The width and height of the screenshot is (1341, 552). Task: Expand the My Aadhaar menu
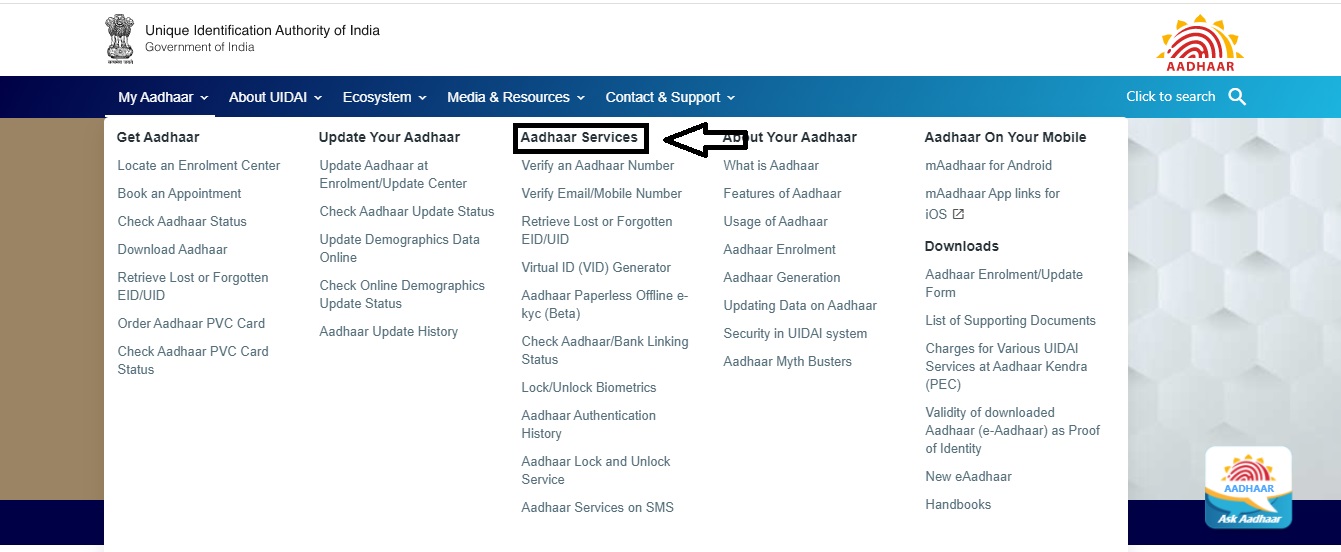coord(163,97)
